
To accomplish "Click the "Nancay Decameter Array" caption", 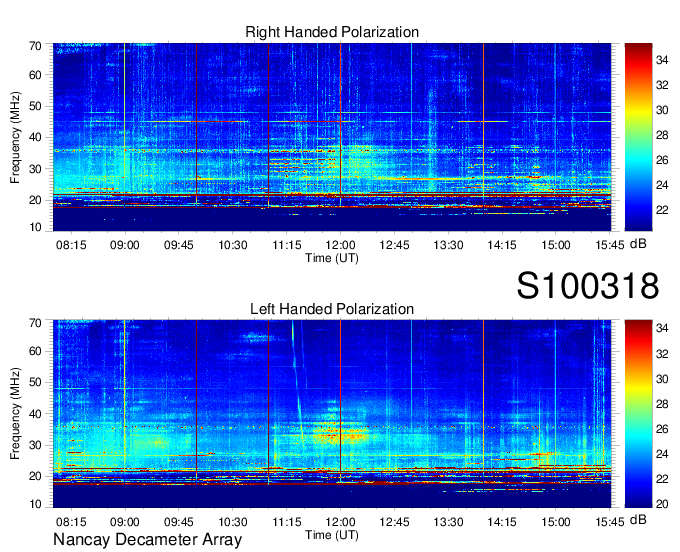I will pyautogui.click(x=147, y=540).
